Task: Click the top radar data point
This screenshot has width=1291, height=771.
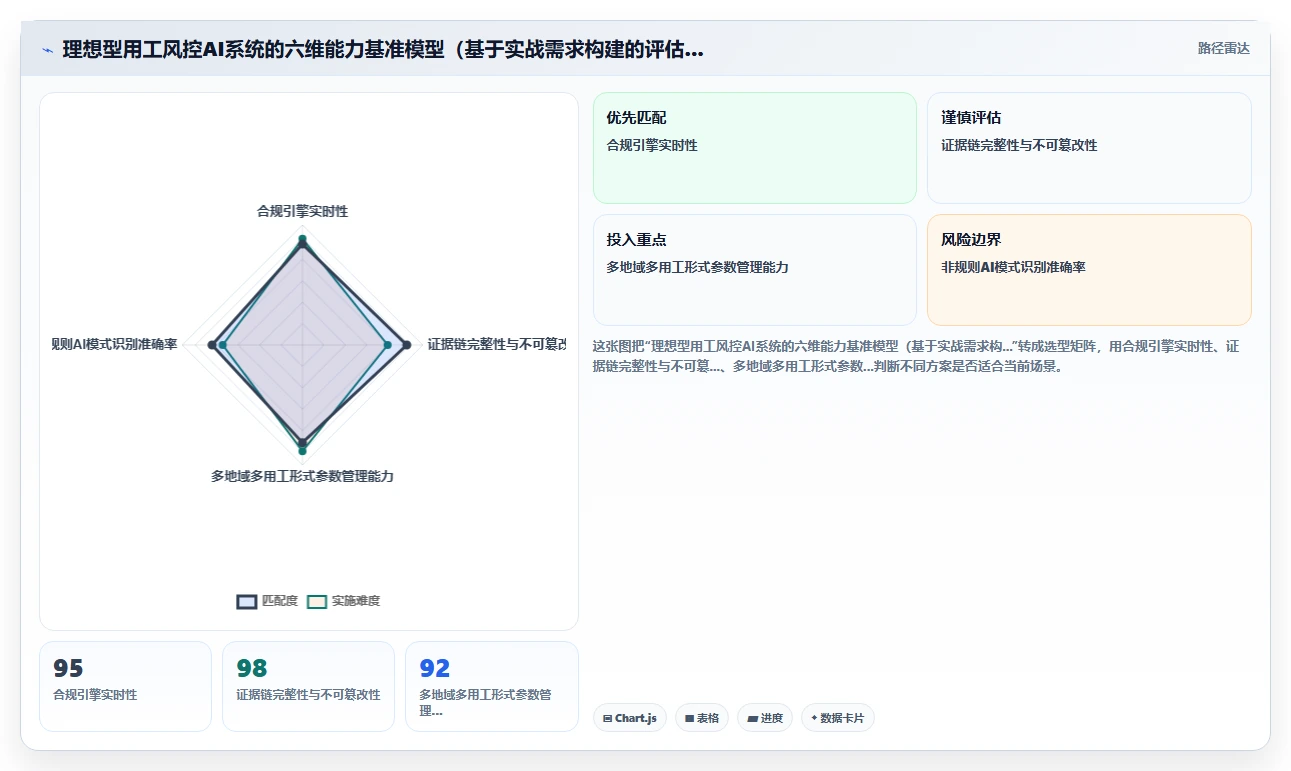Action: pos(302,239)
